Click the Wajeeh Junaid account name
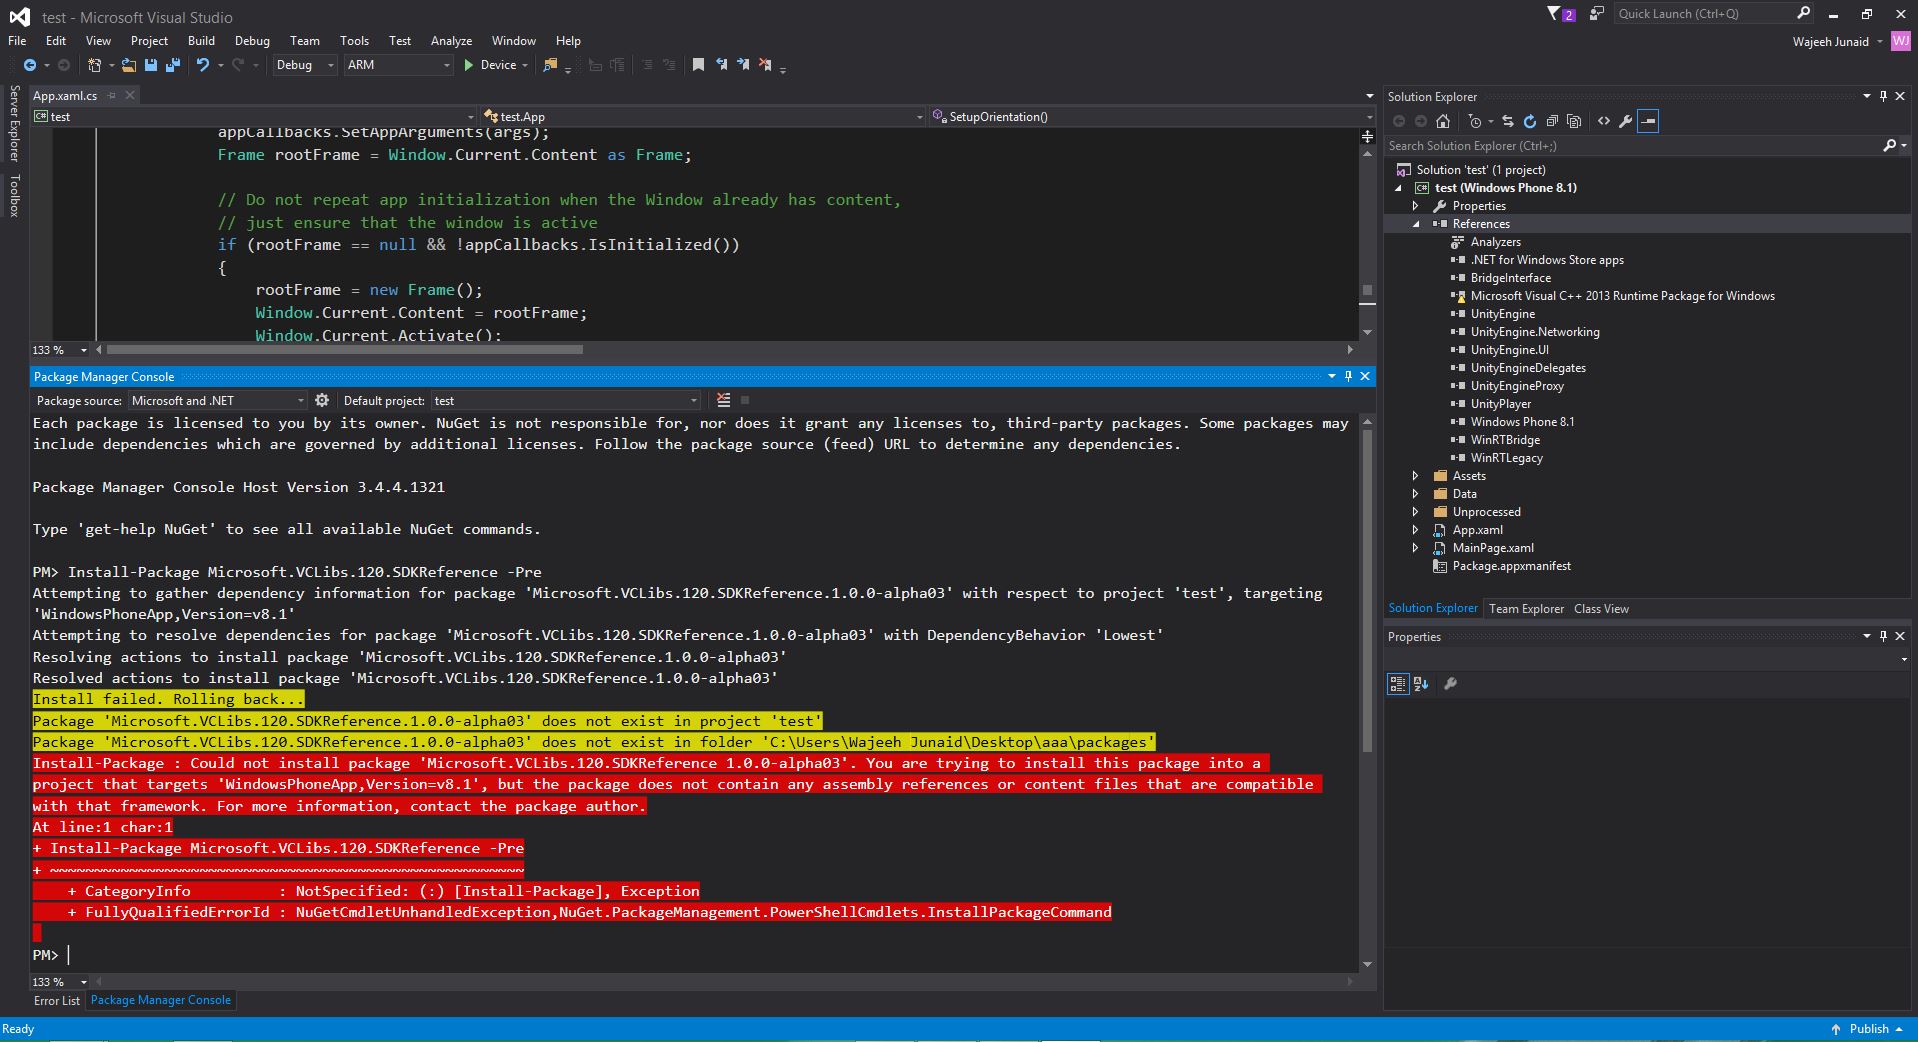This screenshot has width=1918, height=1042. pyautogui.click(x=1830, y=42)
